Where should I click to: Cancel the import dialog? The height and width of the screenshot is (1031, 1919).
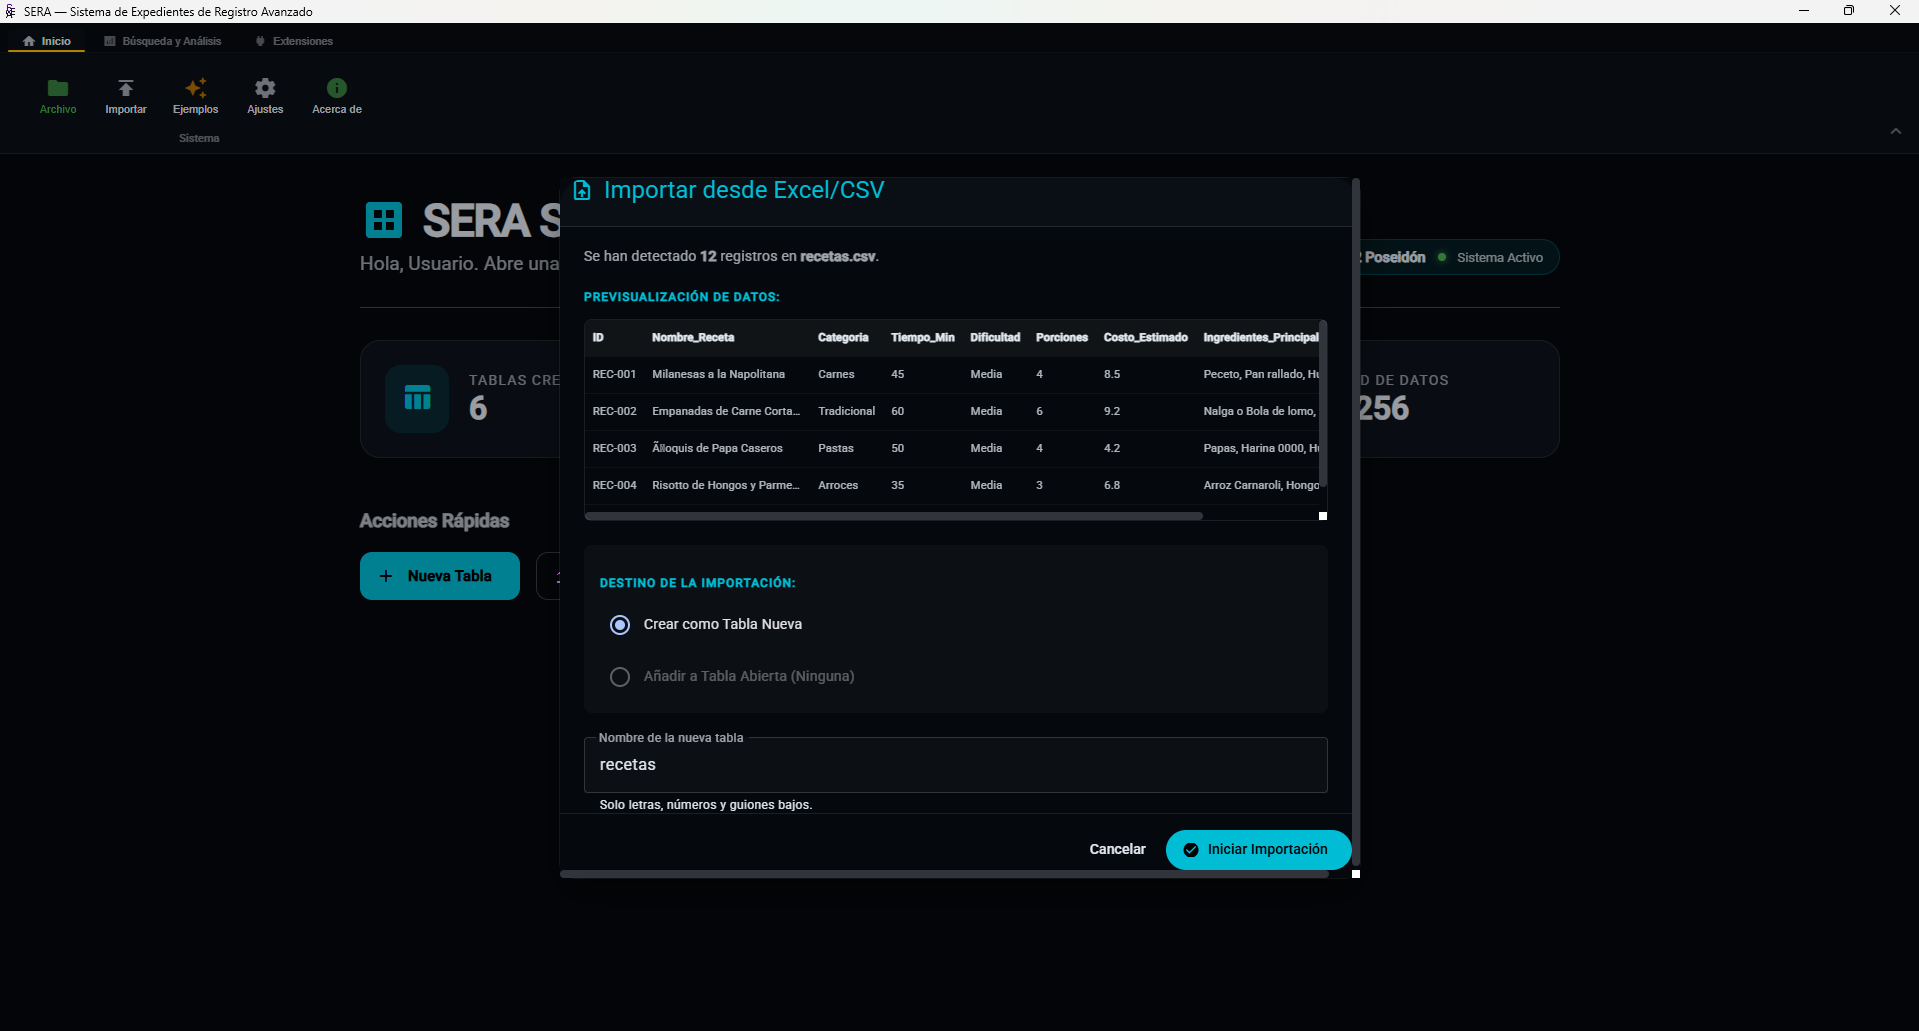(1117, 849)
